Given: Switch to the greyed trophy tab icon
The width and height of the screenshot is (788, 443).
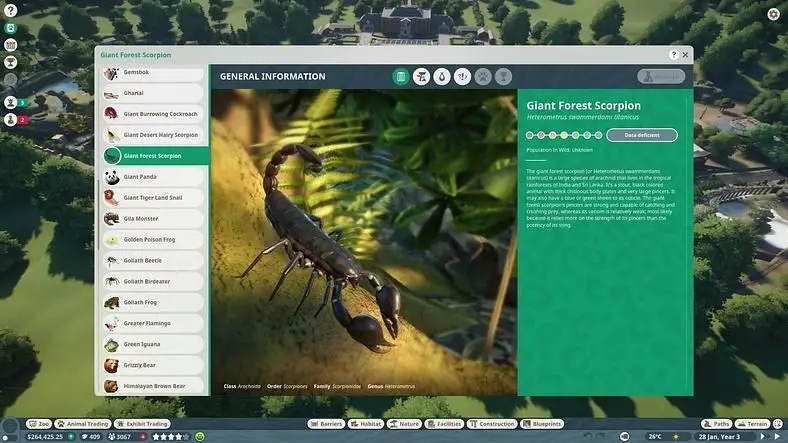Looking at the screenshot, I should click(503, 76).
